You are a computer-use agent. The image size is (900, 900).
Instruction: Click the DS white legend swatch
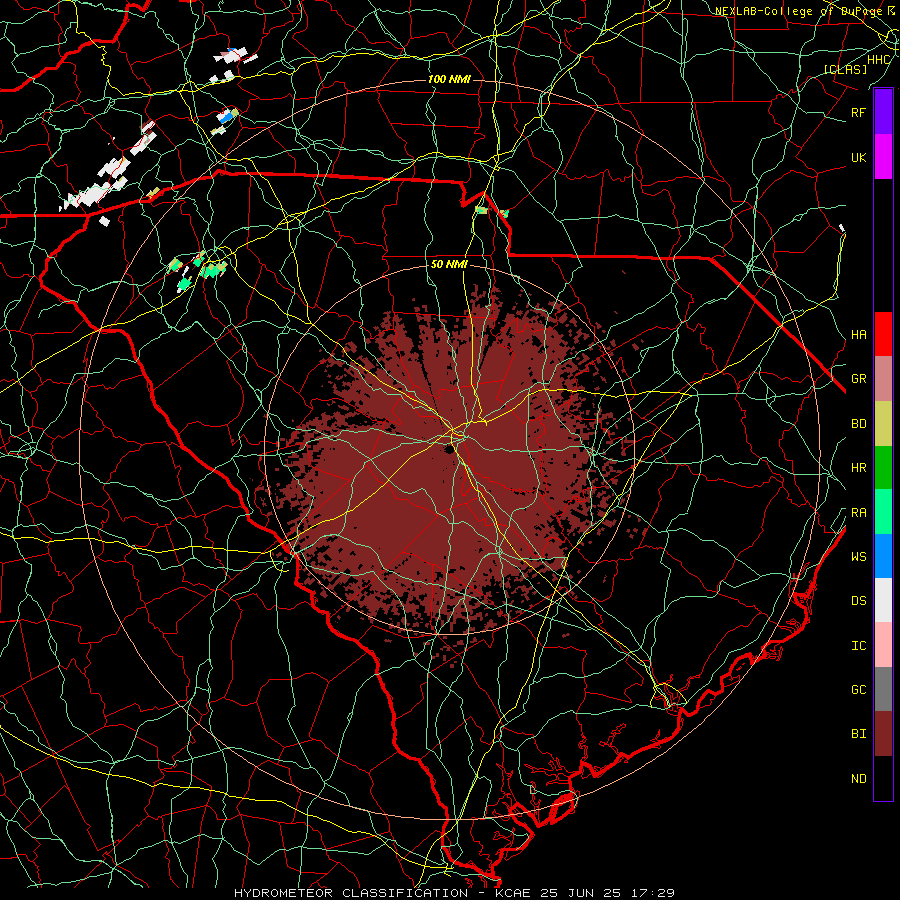883,600
